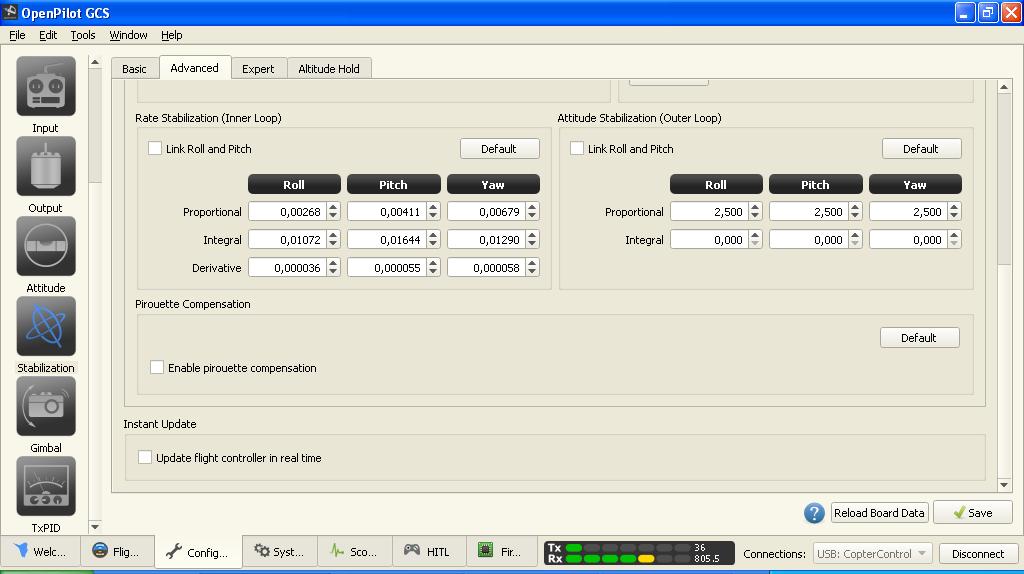Click the blue help question mark icon
Screen dimensions: 1024x574
coord(814,513)
